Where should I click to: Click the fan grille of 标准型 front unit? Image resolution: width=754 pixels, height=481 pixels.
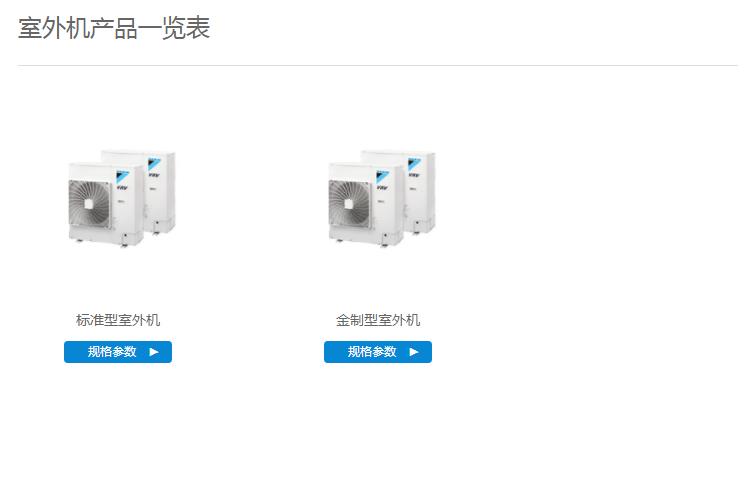click(89, 203)
